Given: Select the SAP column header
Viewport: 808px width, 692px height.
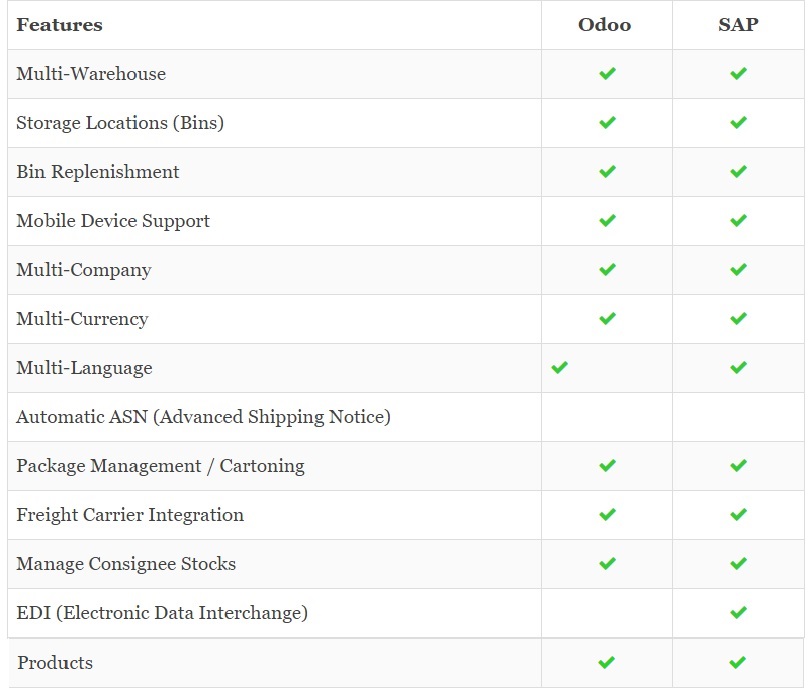Looking at the screenshot, I should pyautogui.click(x=738, y=25).
